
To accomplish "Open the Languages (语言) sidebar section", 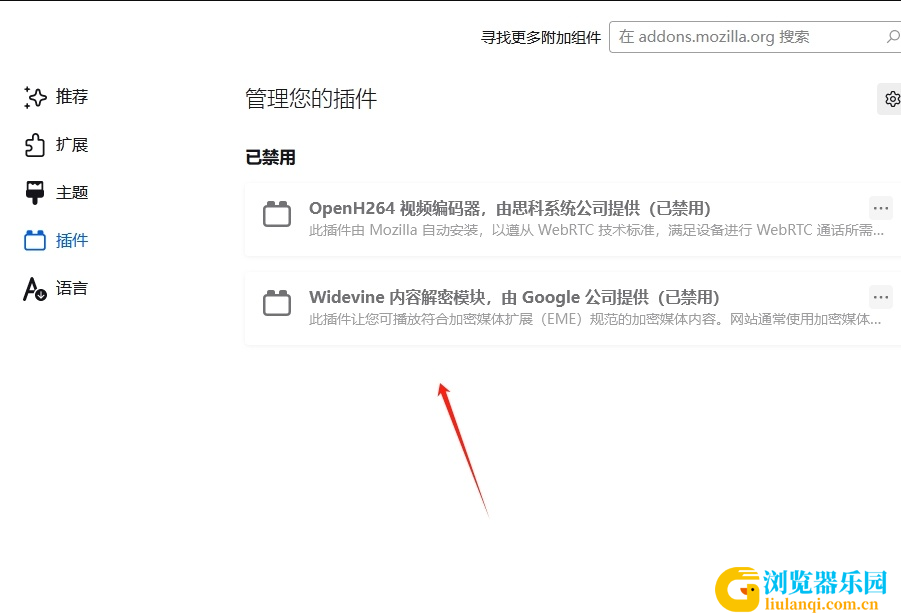I will tap(56, 288).
